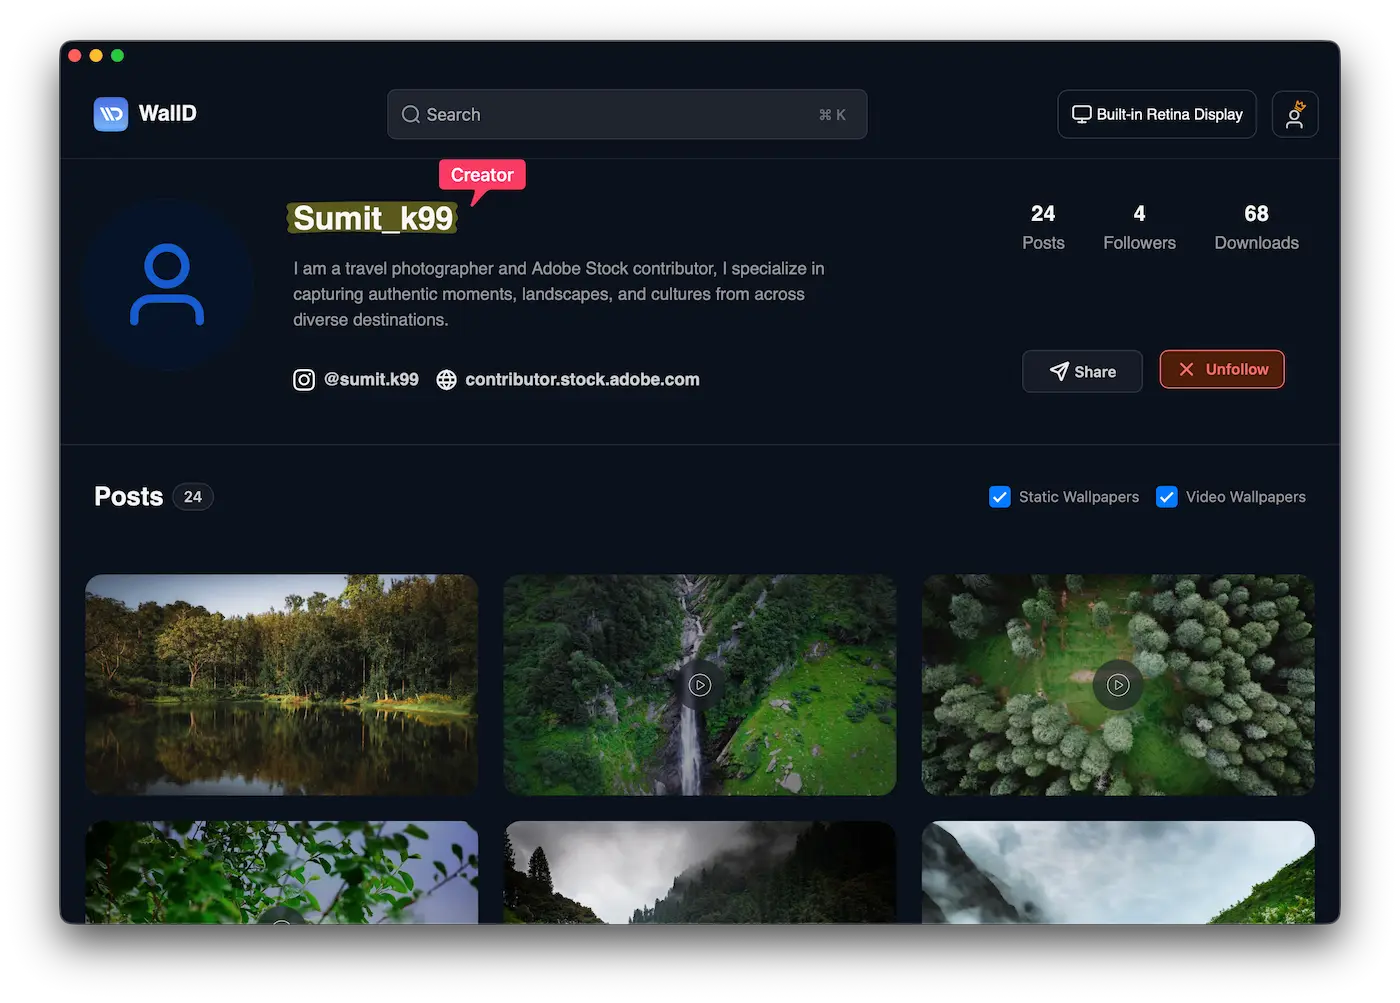Open the @sumit.k99 Instagram link
This screenshot has width=1400, height=1003.
[371, 380]
